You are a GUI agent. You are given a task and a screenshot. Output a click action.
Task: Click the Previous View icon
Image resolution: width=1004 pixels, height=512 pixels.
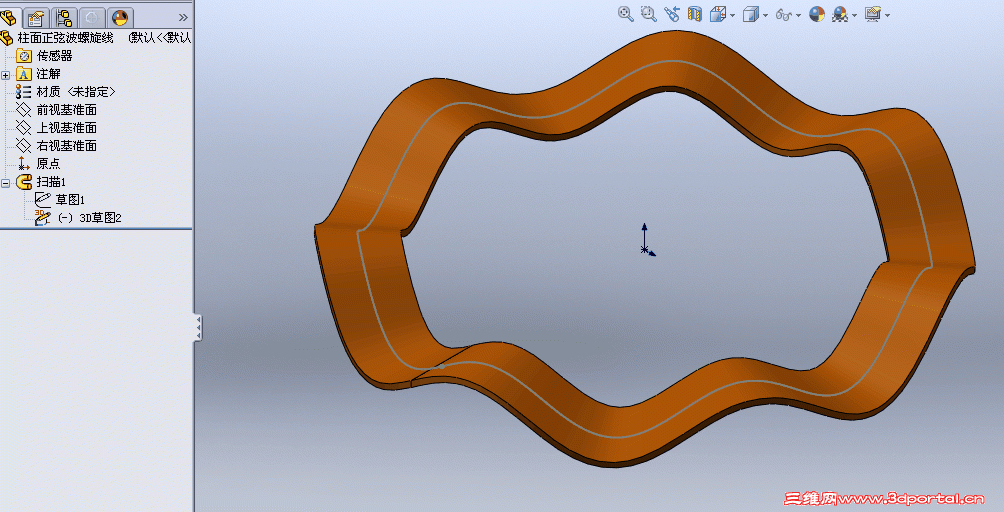(672, 14)
